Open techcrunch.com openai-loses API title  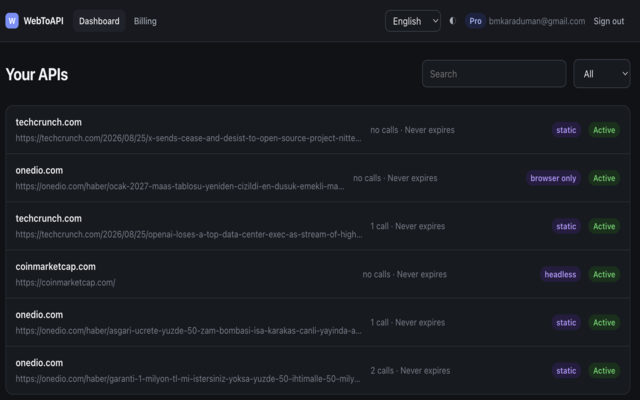pyautogui.click(x=49, y=218)
